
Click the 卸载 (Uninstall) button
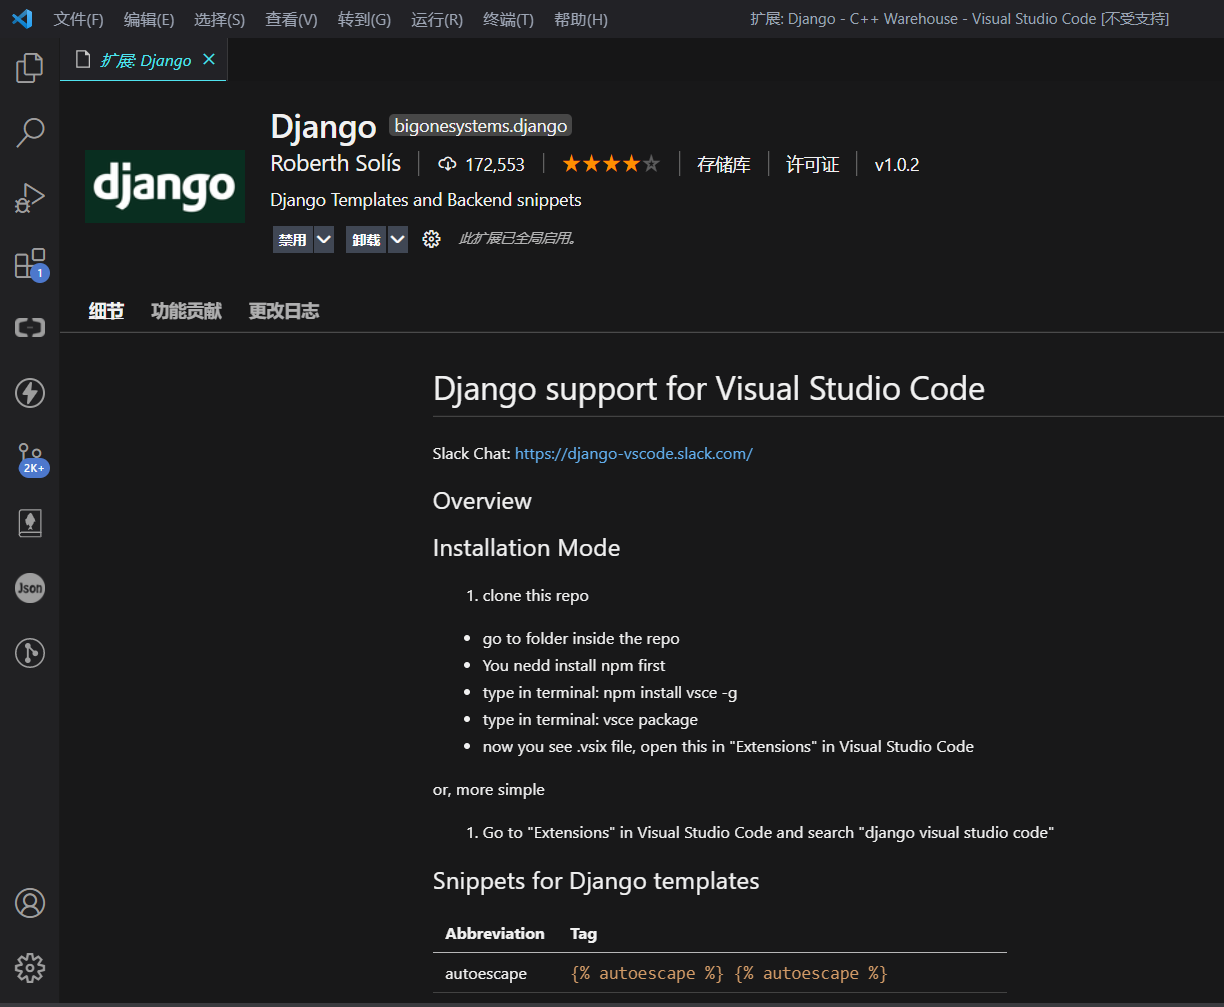pos(366,240)
